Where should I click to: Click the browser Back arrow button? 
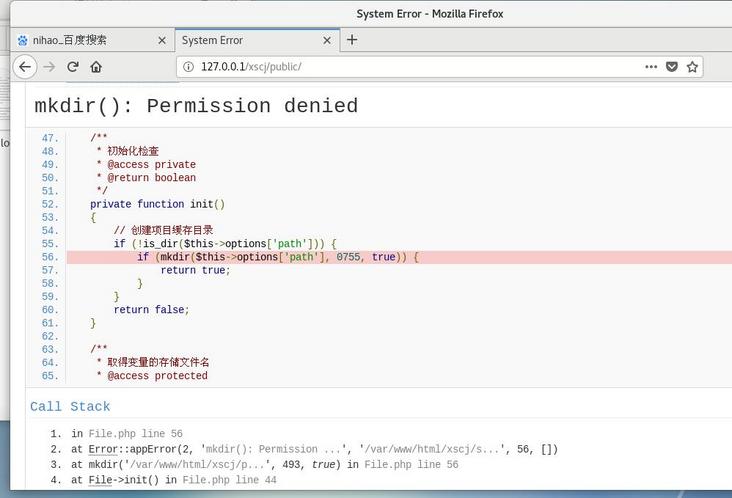coord(24,67)
